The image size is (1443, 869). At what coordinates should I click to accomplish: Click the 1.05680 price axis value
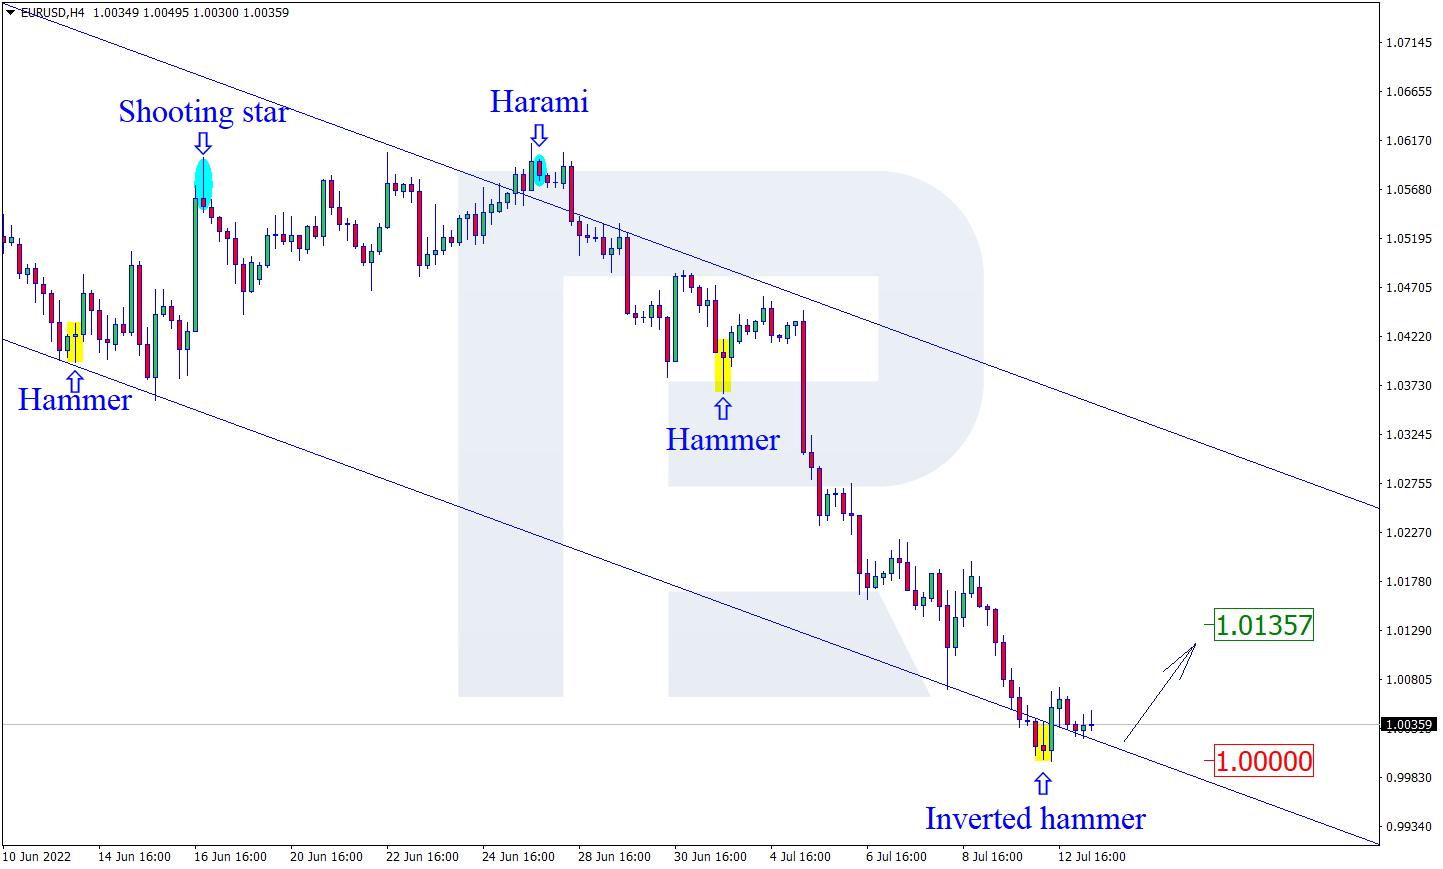pos(1408,190)
